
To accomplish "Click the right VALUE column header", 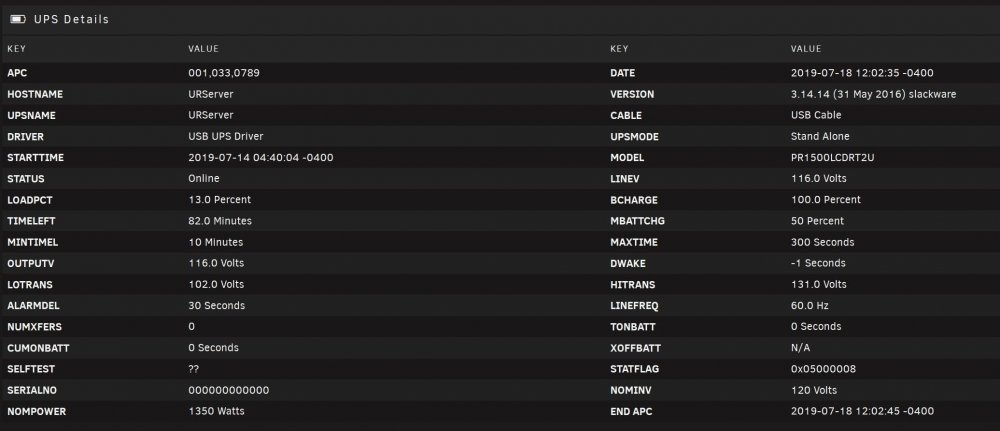I will pos(806,48).
